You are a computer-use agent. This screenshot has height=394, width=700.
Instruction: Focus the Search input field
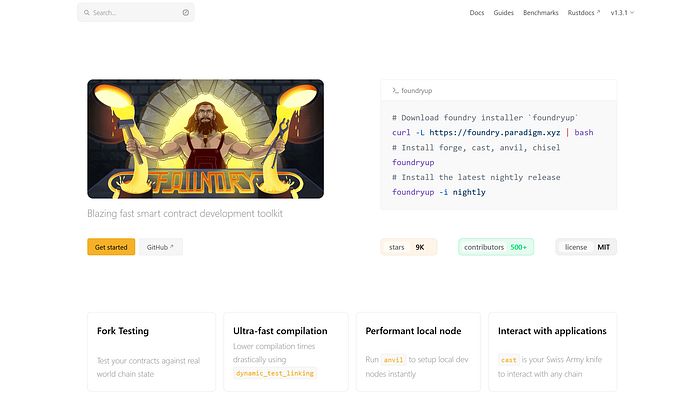pyautogui.click(x=136, y=12)
